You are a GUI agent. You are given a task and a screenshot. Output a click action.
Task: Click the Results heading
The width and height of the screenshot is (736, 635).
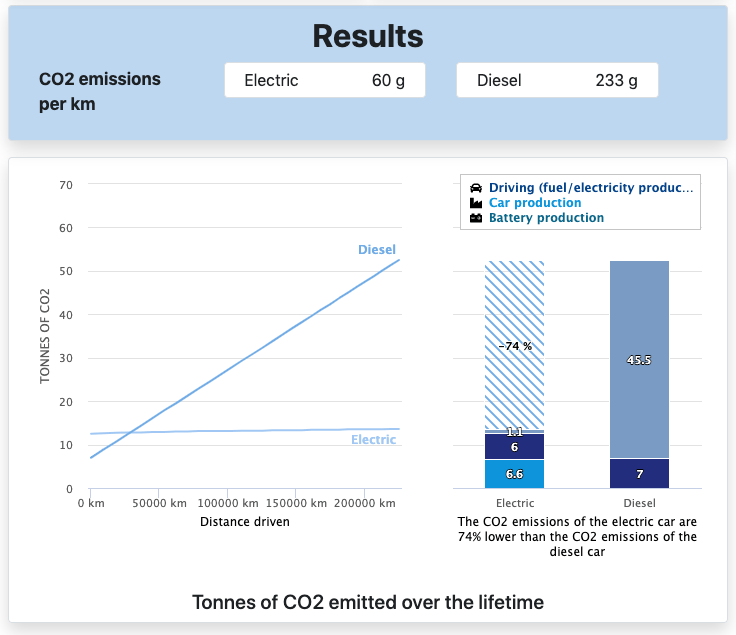[x=368, y=36]
